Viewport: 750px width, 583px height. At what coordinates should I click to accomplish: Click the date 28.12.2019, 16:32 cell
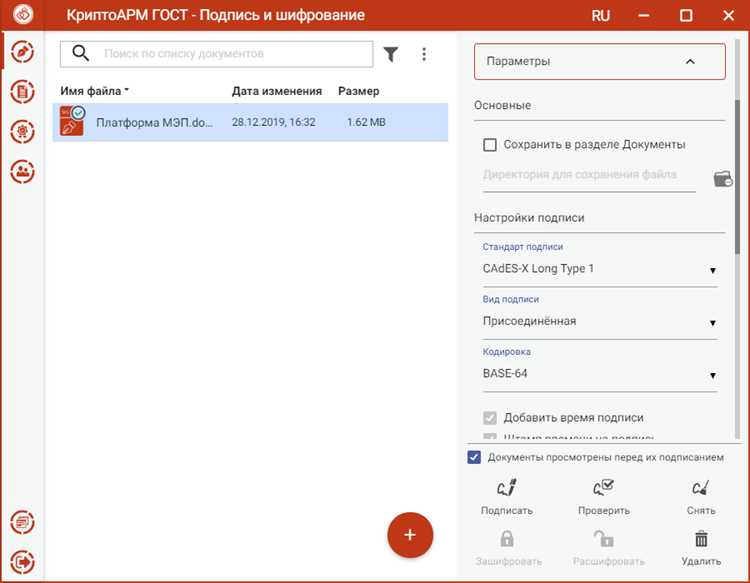[274, 122]
